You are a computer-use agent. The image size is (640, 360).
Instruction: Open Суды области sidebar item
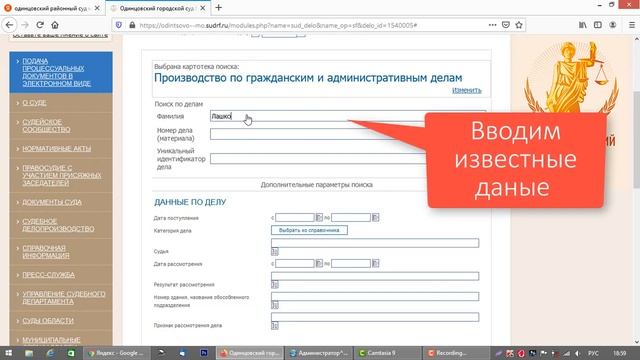coord(61,321)
